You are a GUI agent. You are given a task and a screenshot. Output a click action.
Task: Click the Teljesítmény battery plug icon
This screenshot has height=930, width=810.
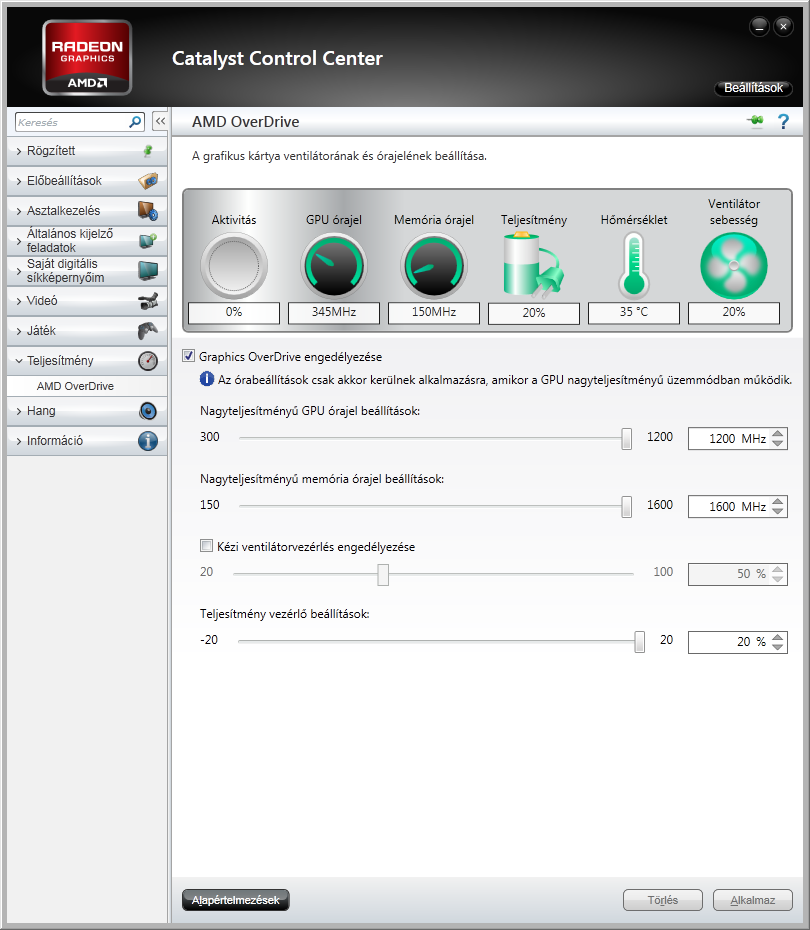pyautogui.click(x=534, y=266)
